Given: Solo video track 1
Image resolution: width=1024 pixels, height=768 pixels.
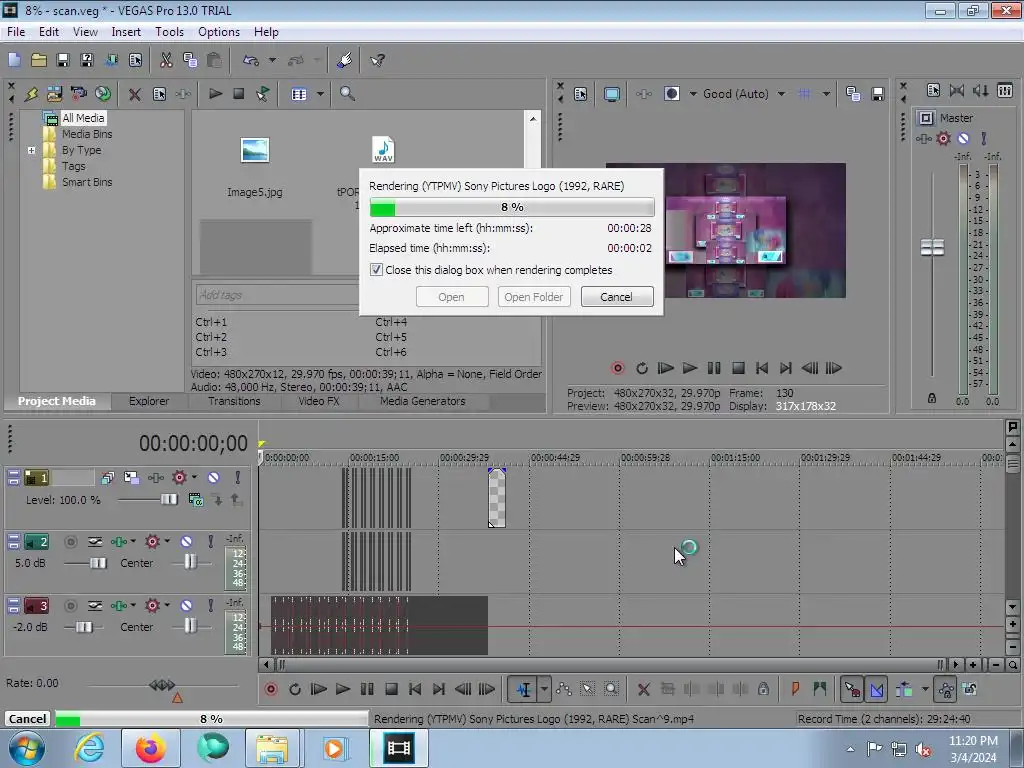Looking at the screenshot, I should pos(238,478).
